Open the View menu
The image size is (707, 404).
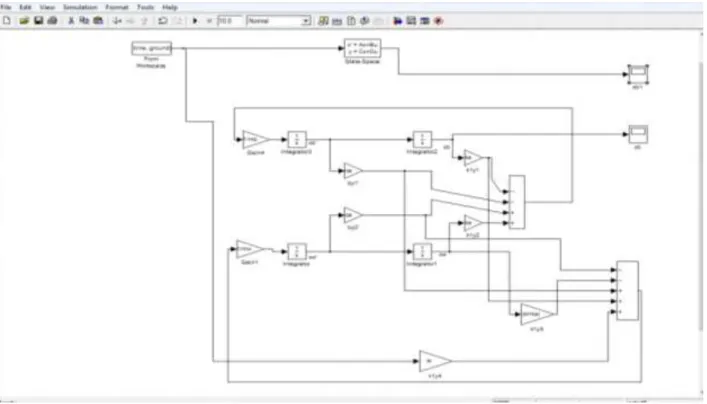point(47,7)
